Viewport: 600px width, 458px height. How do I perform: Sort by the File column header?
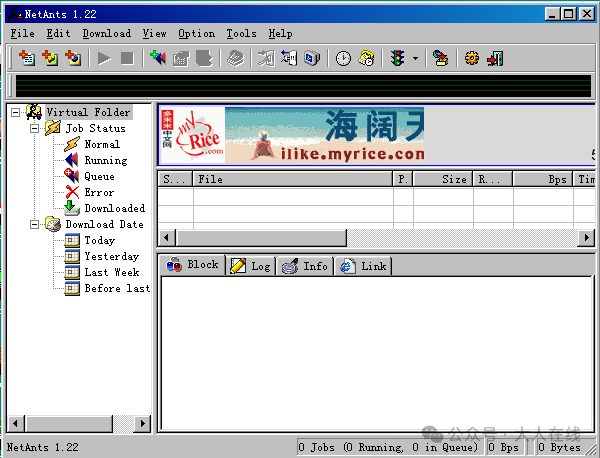293,179
